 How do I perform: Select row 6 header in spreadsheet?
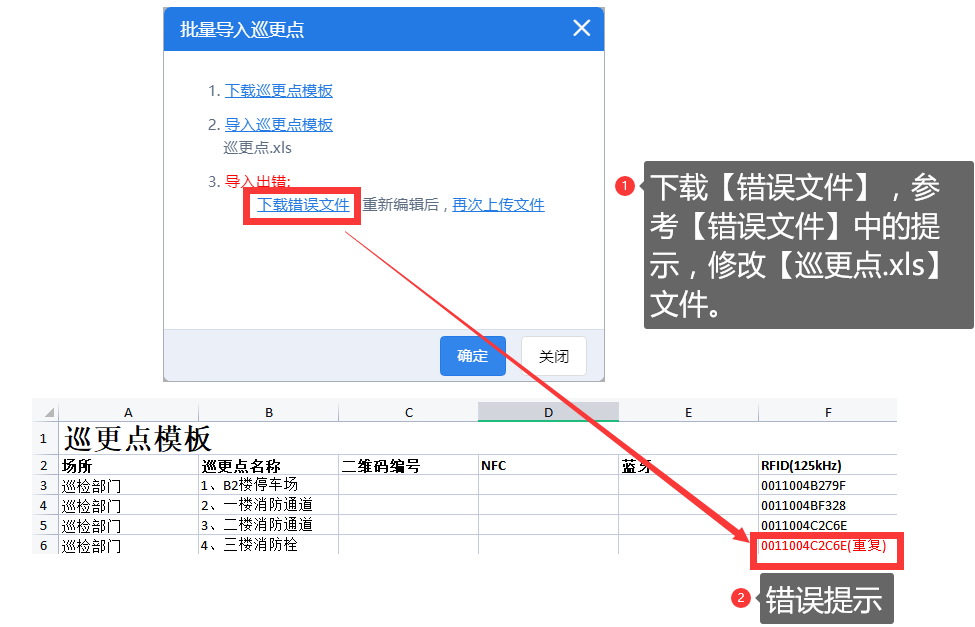(44, 545)
